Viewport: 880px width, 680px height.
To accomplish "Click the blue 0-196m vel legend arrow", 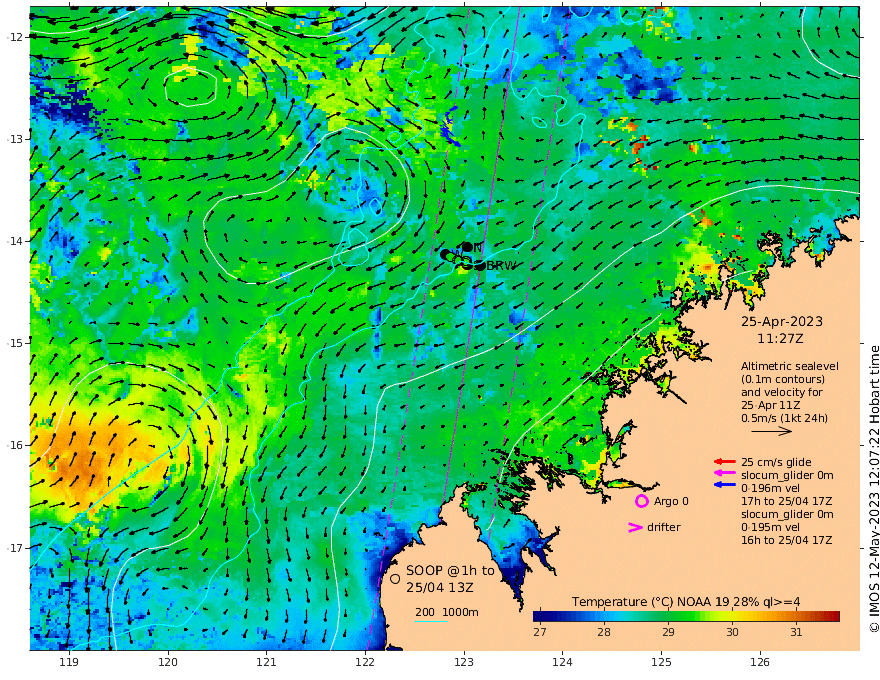I will pyautogui.click(x=725, y=484).
